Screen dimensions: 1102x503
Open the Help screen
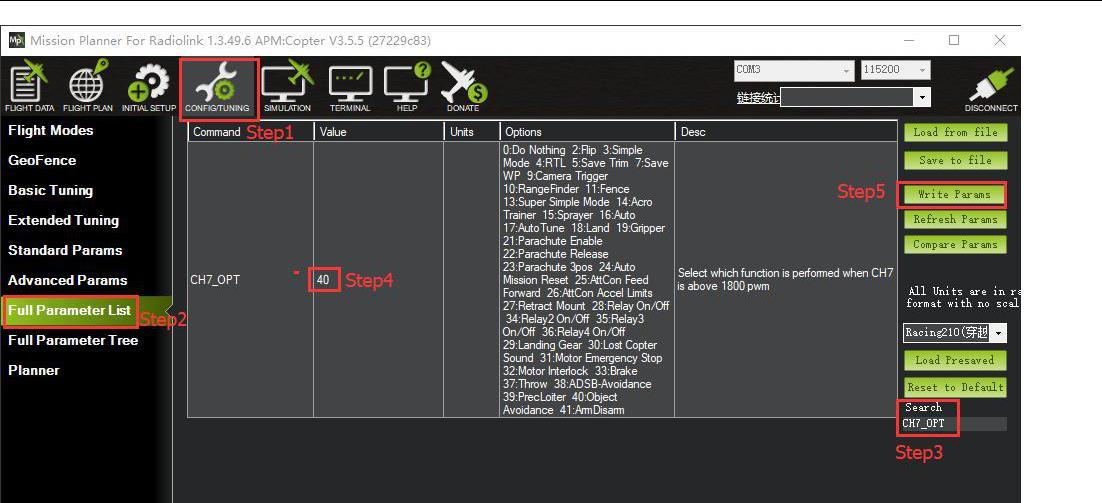coord(407,86)
